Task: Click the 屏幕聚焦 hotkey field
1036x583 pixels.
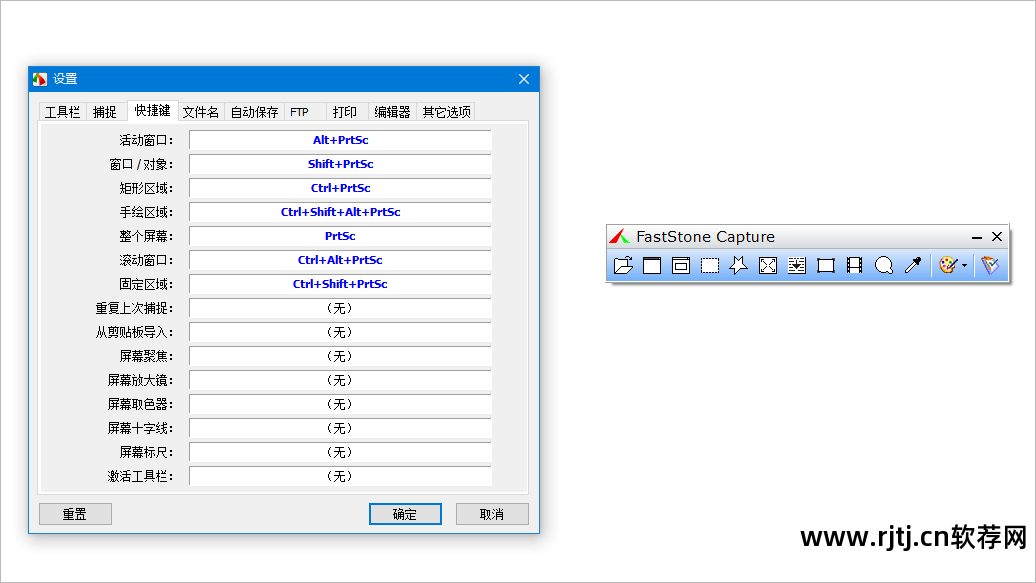Action: point(340,356)
